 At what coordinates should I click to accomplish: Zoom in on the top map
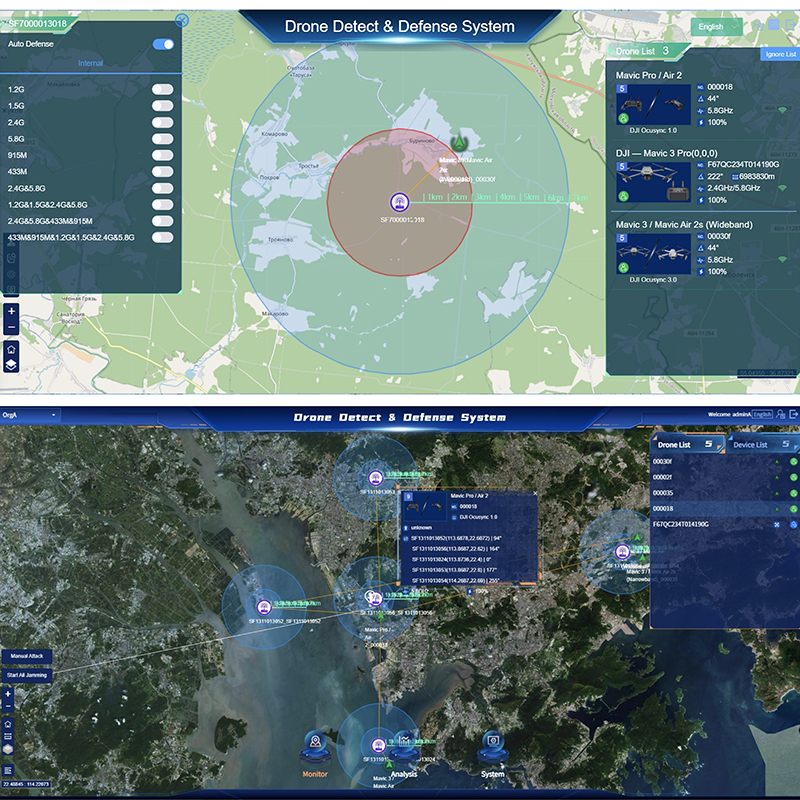[x=11, y=311]
